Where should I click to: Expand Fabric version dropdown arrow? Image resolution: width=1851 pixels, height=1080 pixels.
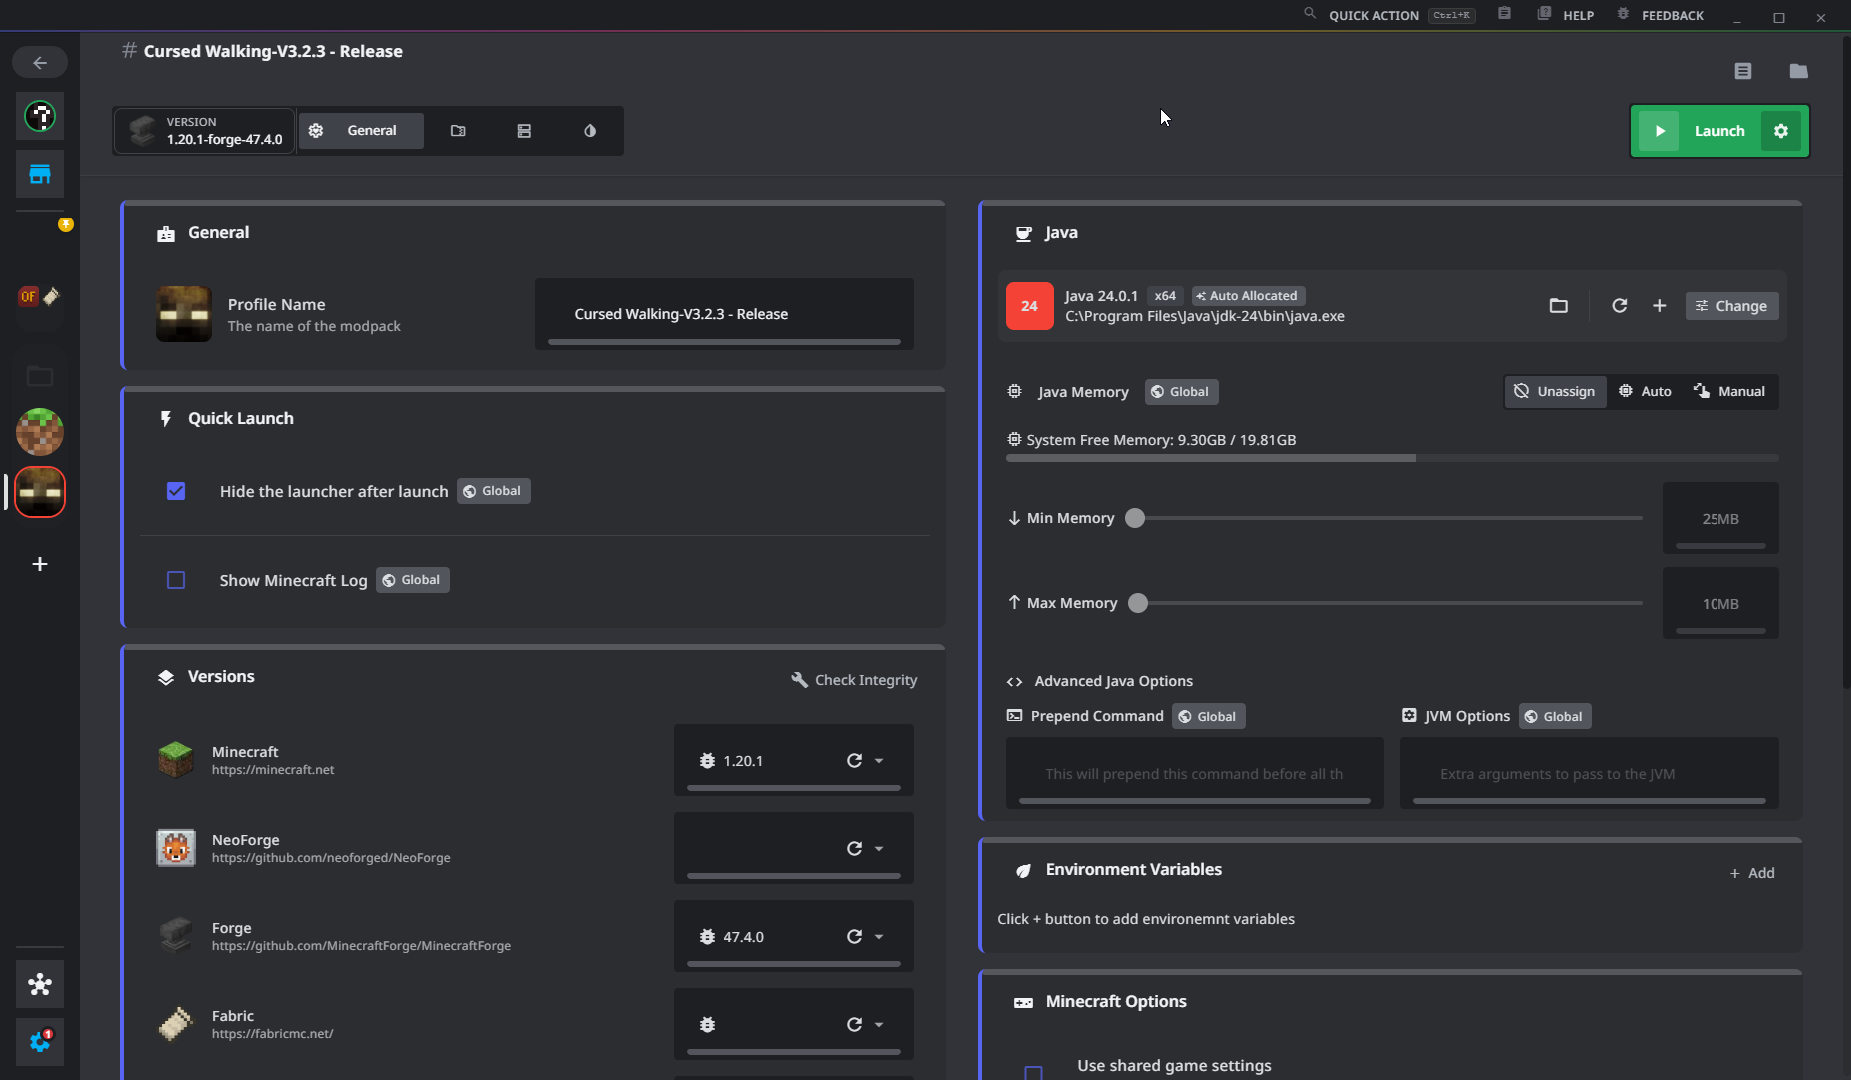[879, 1025]
